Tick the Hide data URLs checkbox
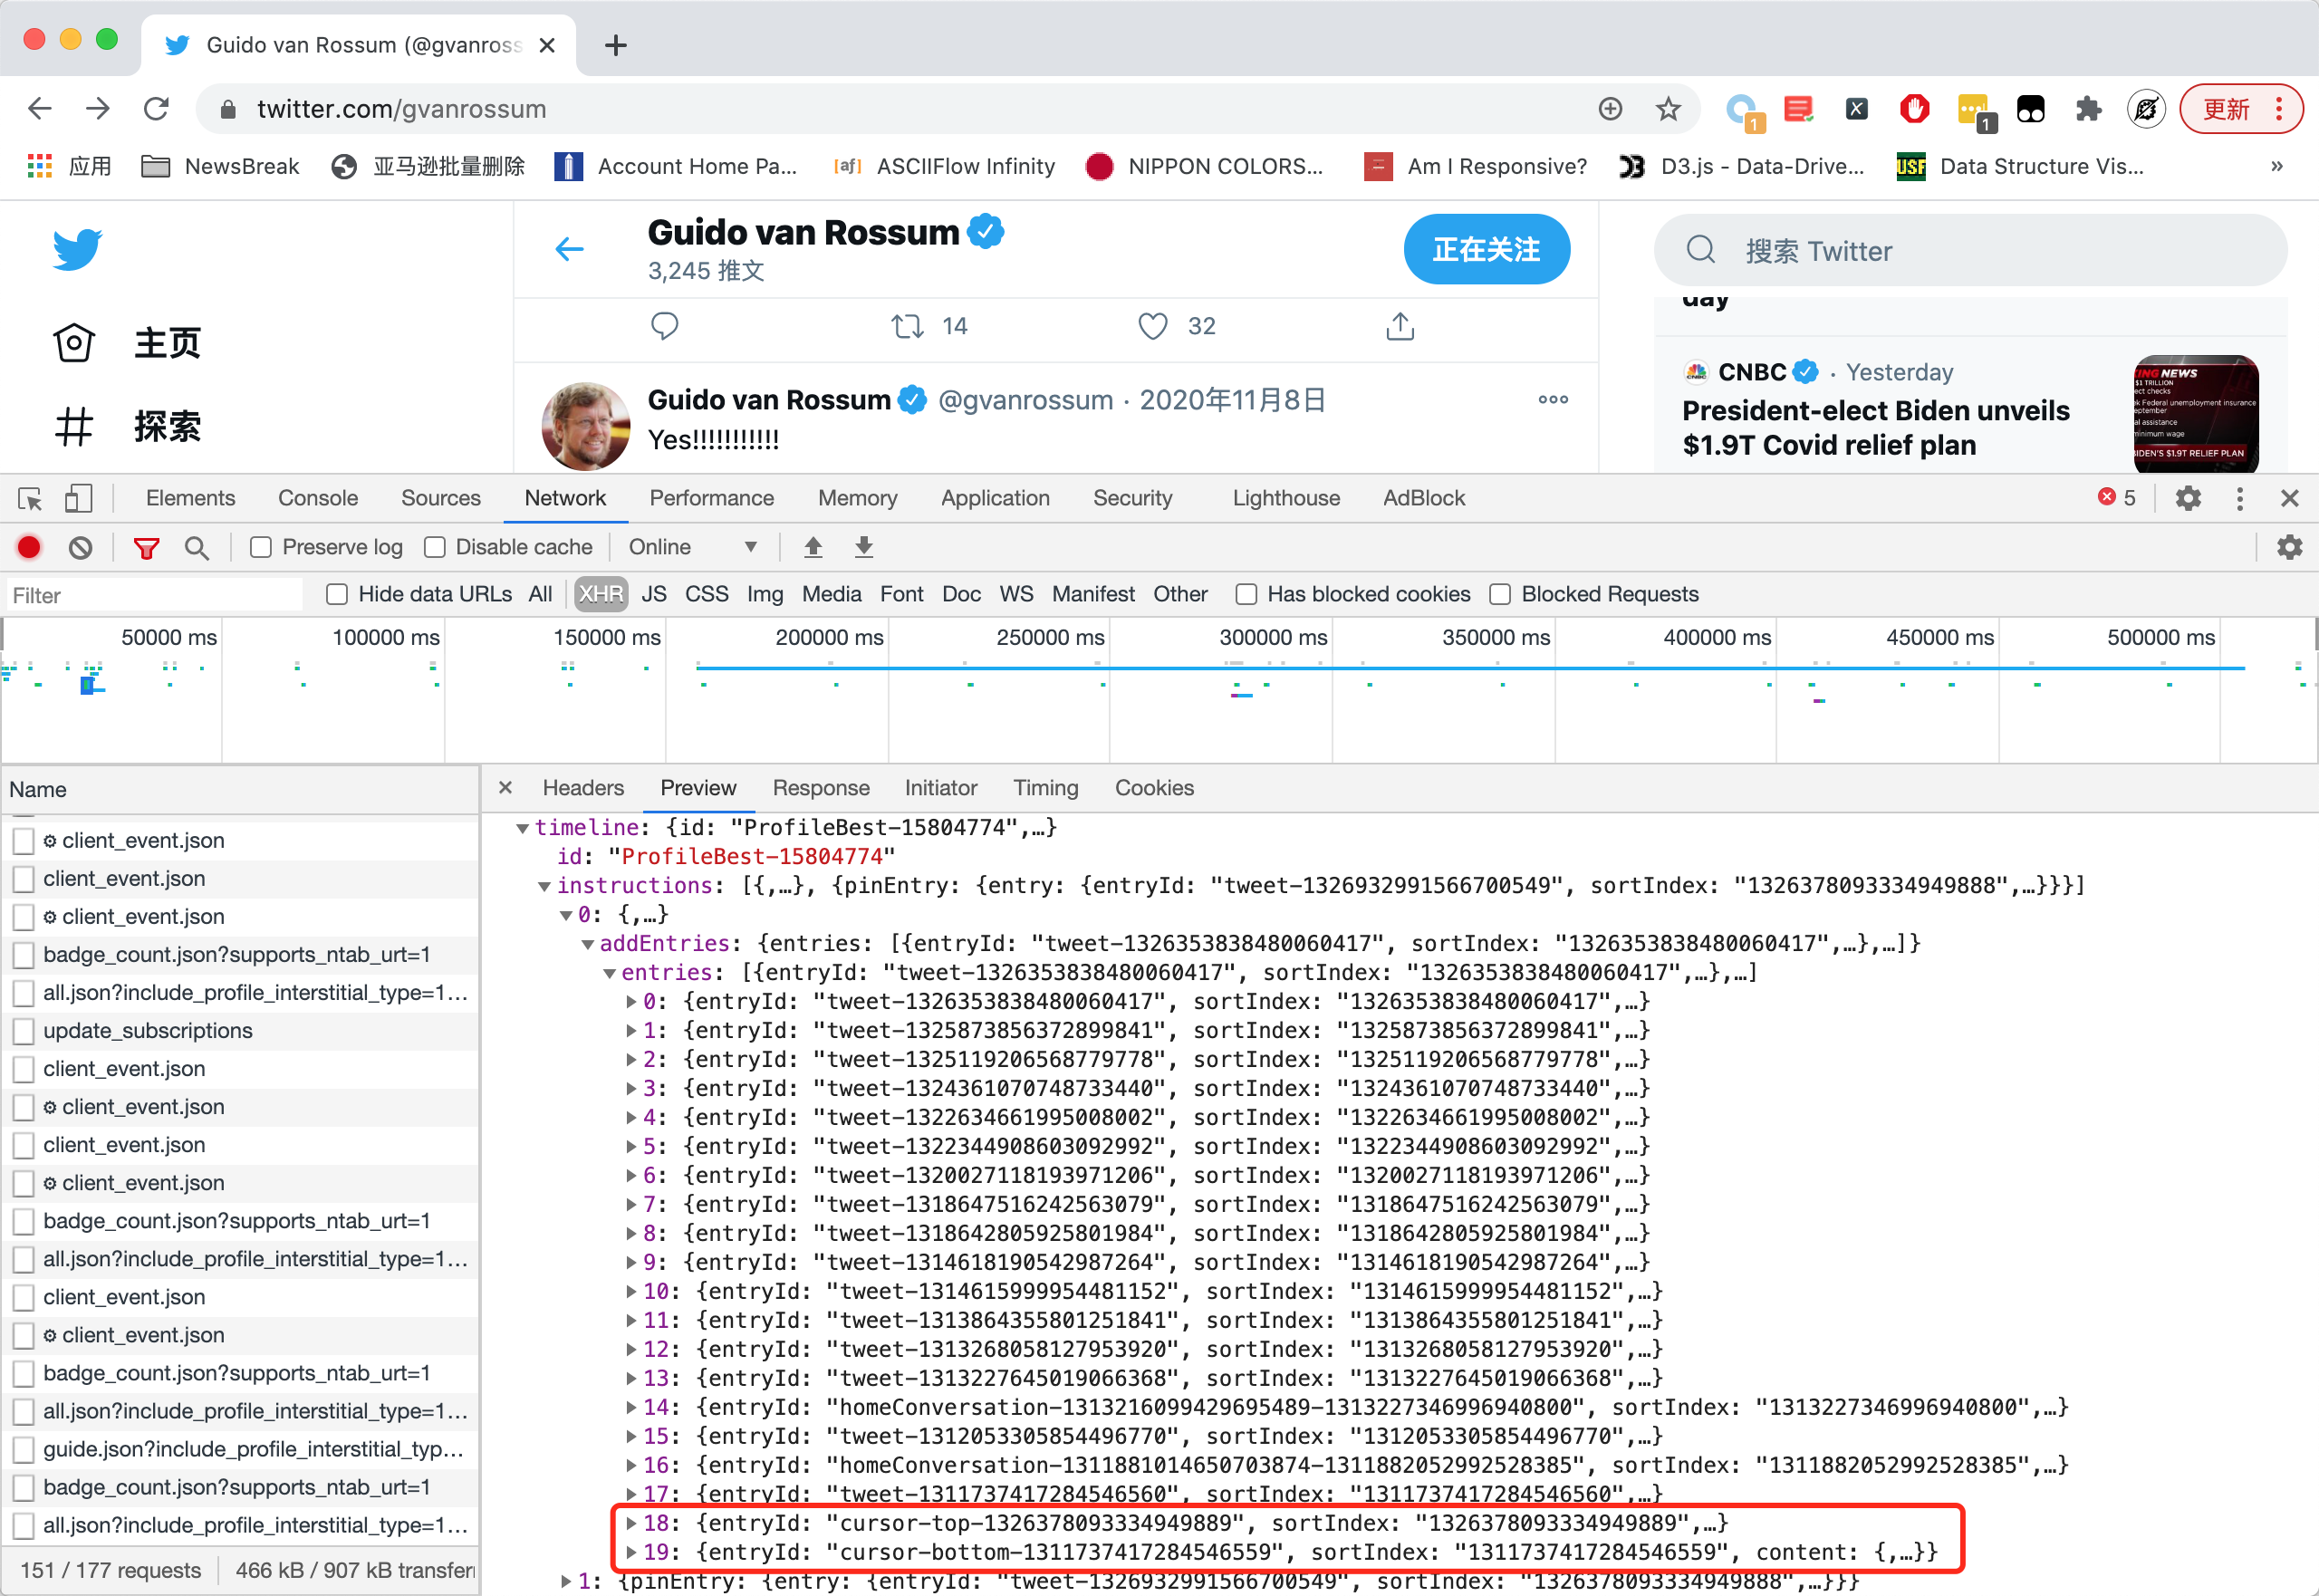 click(x=337, y=594)
